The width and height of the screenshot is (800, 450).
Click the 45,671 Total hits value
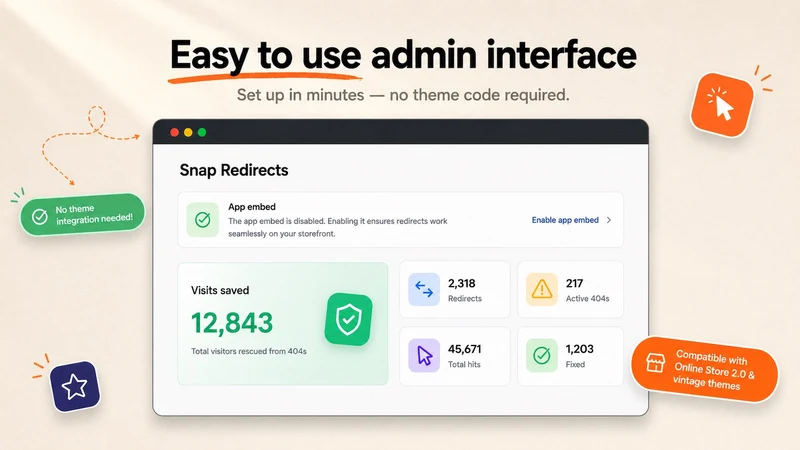click(464, 349)
